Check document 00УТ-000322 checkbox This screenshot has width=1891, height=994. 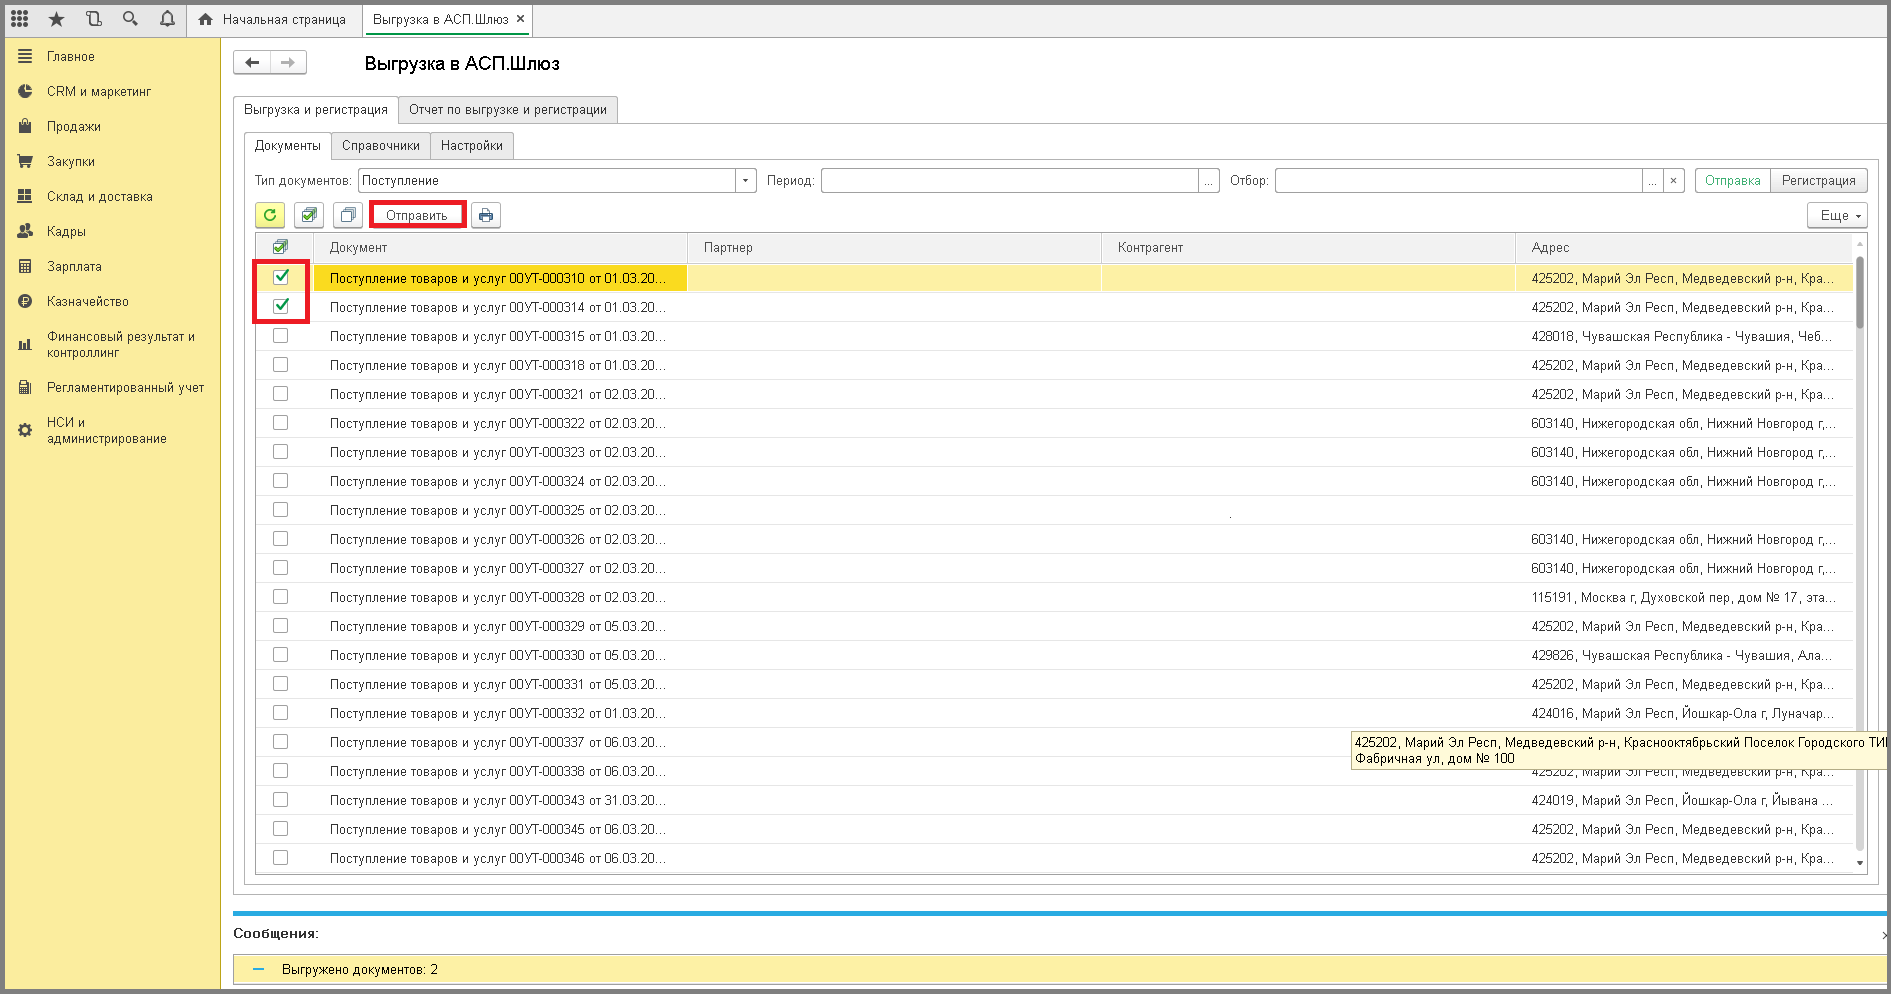(x=281, y=423)
